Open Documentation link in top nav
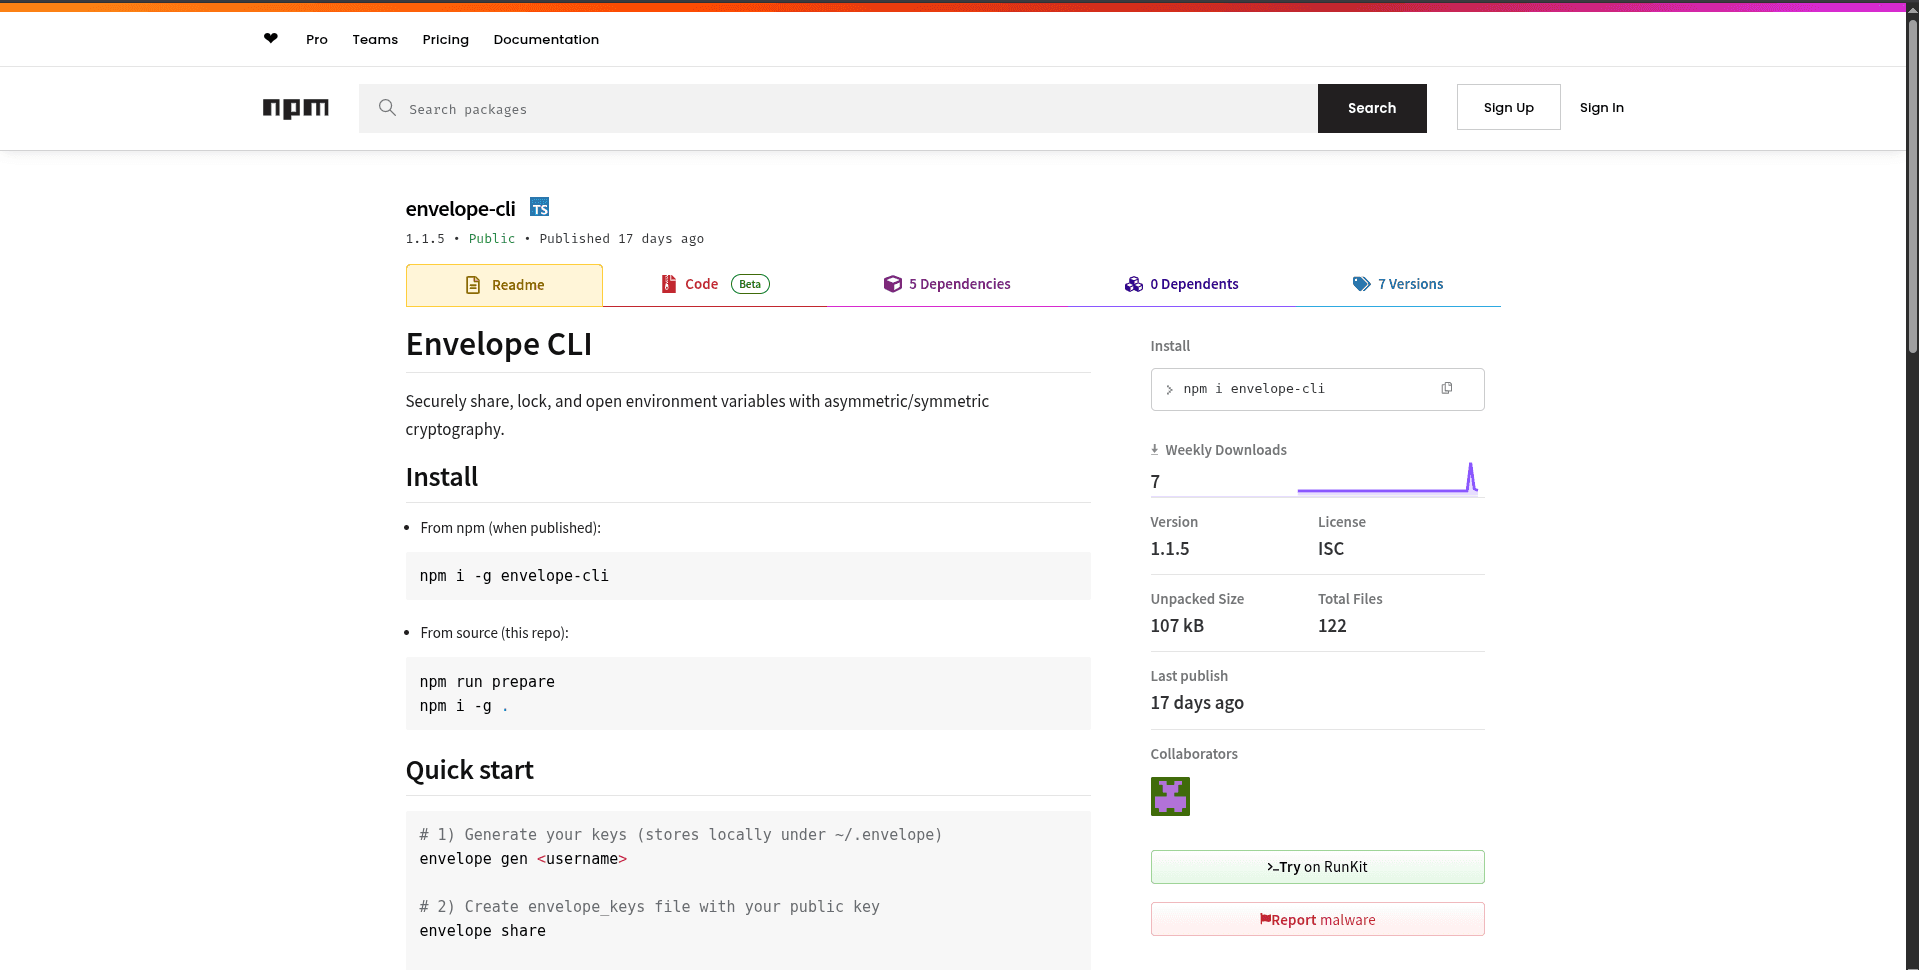This screenshot has height=970, width=1919. click(x=546, y=39)
